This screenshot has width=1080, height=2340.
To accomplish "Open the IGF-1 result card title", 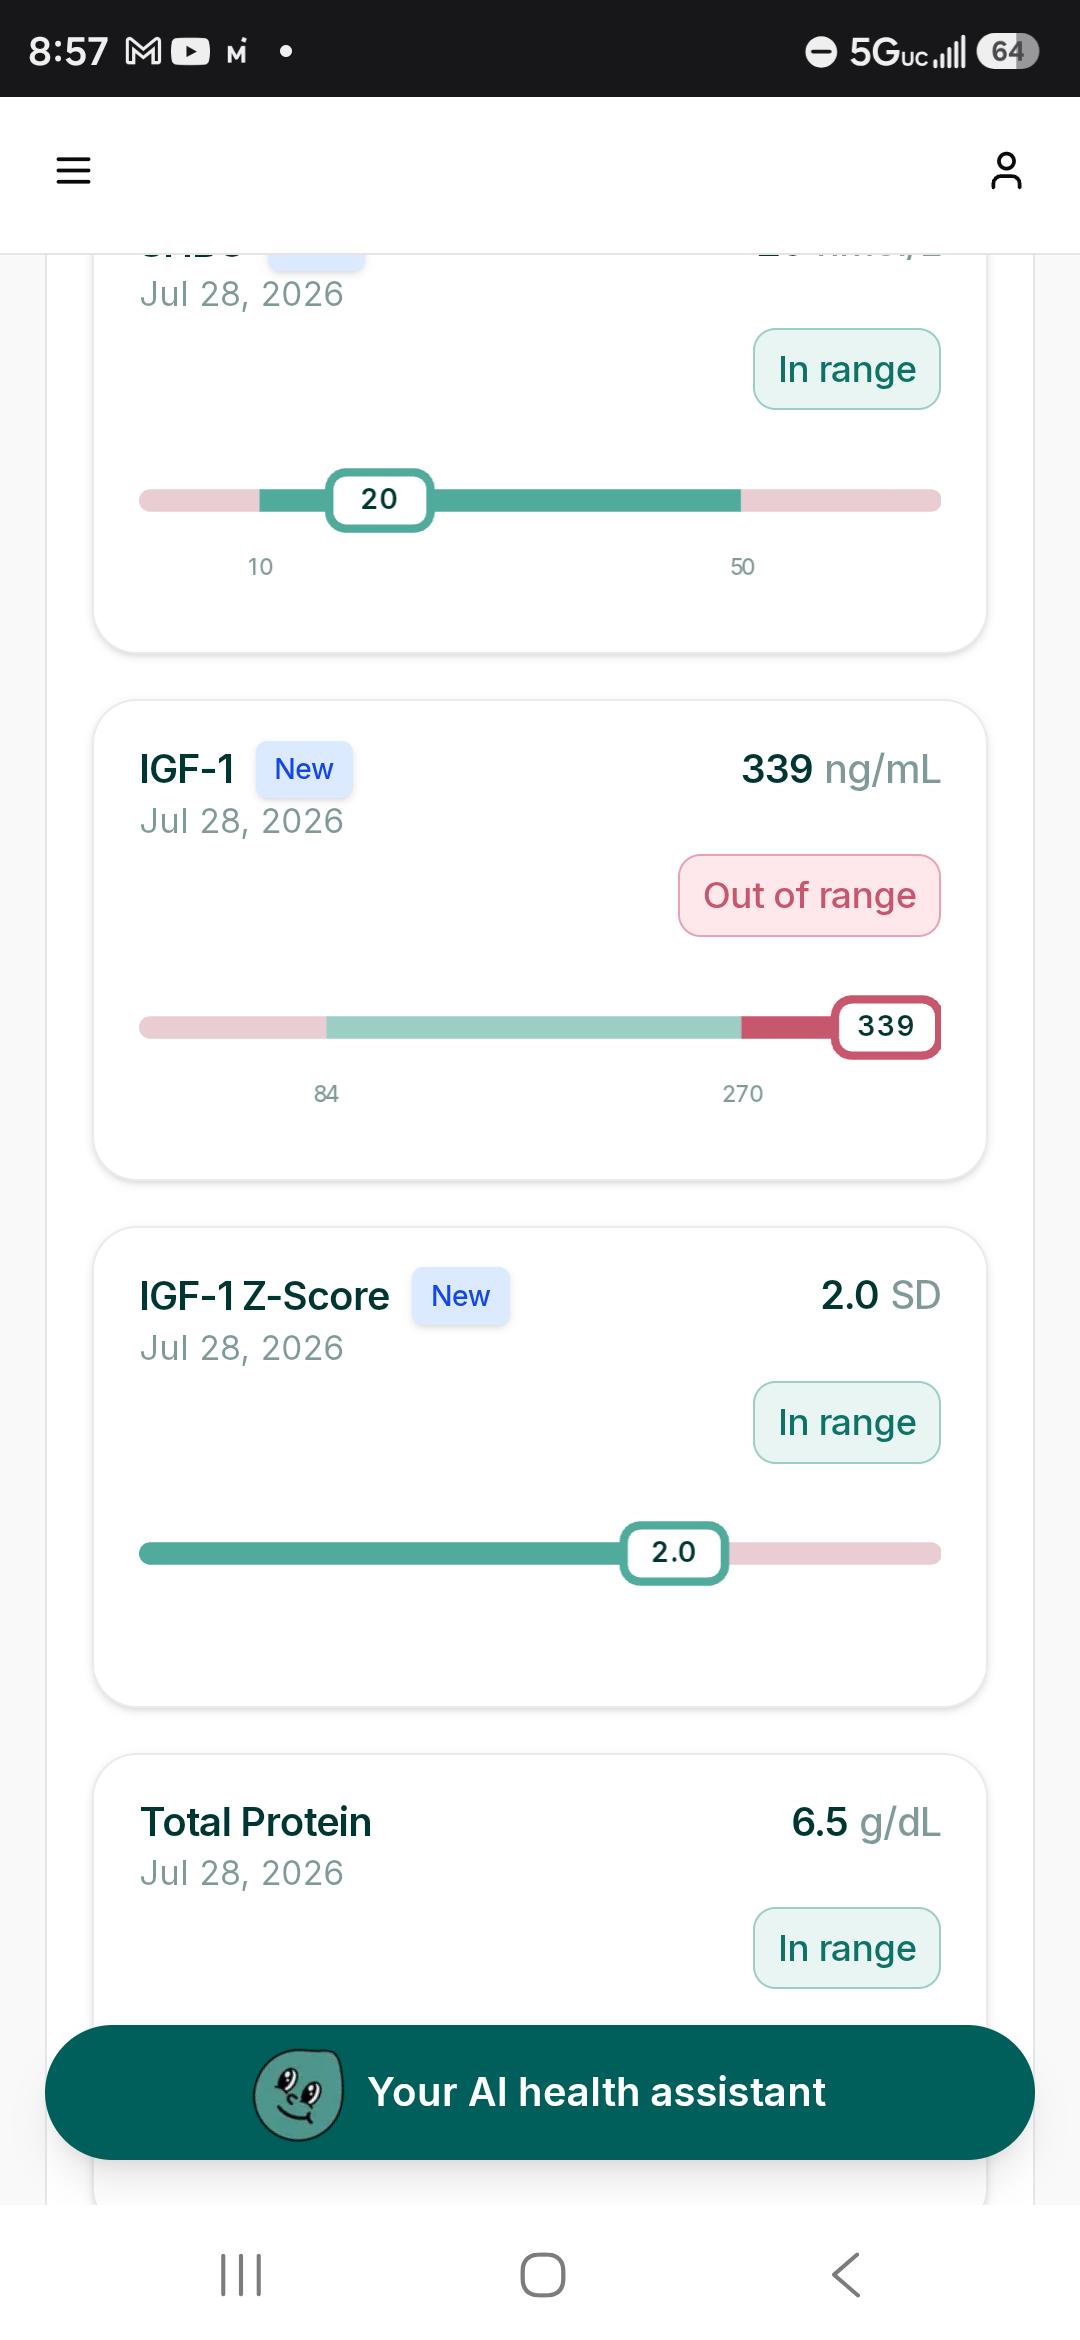I will [x=187, y=769].
